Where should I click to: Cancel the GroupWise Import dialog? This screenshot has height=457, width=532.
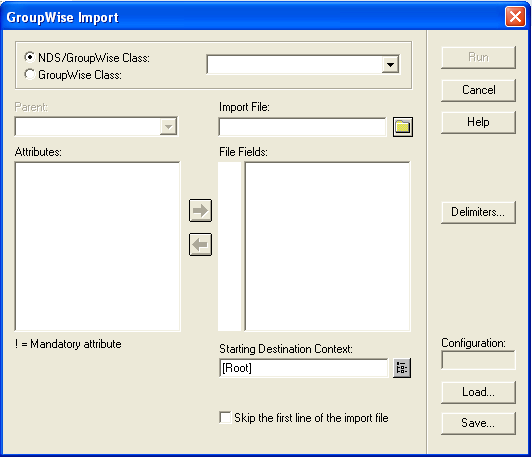(478, 90)
